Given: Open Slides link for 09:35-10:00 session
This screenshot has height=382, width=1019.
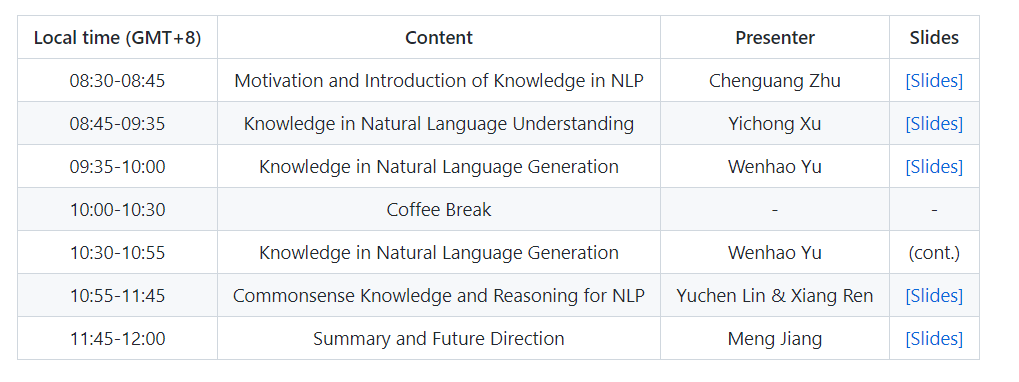Looking at the screenshot, I should pos(934,166).
